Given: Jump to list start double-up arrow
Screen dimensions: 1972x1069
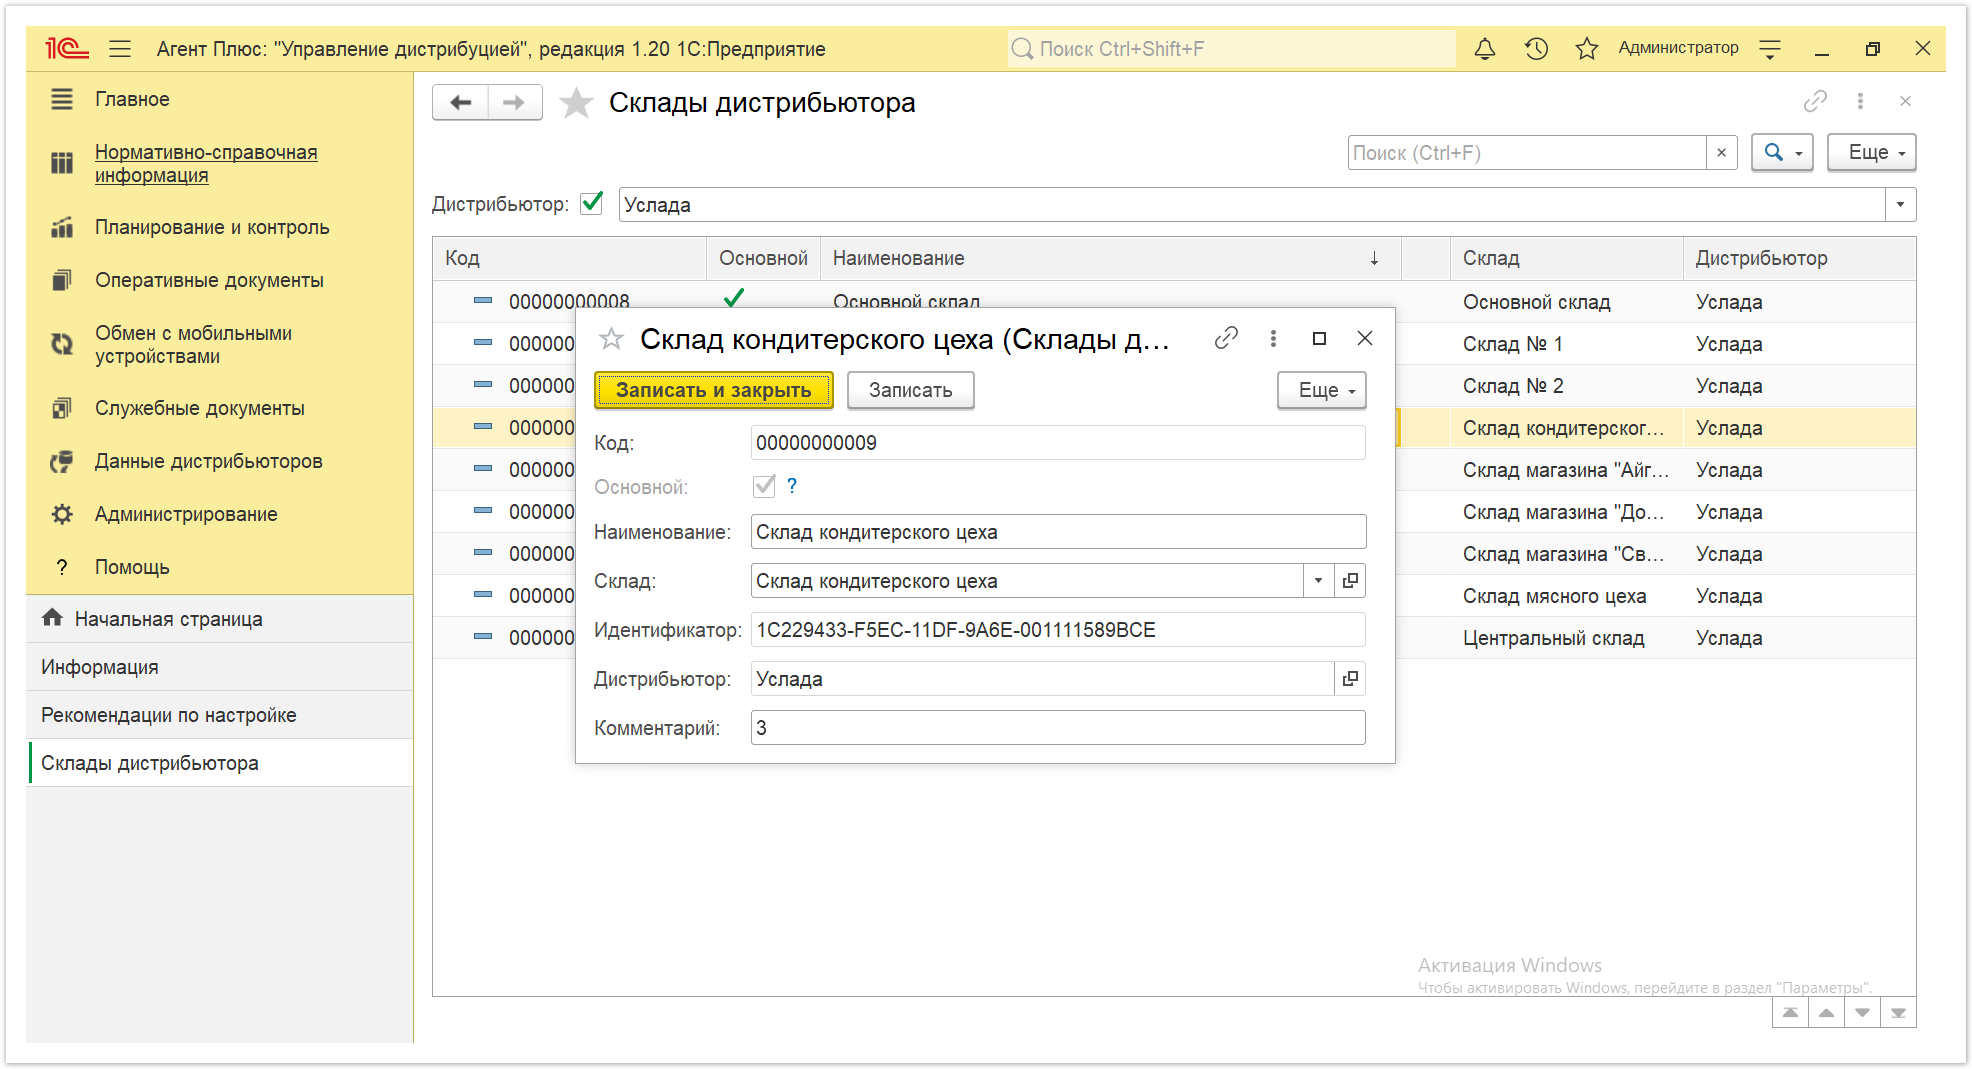Looking at the screenshot, I should (x=1790, y=1013).
